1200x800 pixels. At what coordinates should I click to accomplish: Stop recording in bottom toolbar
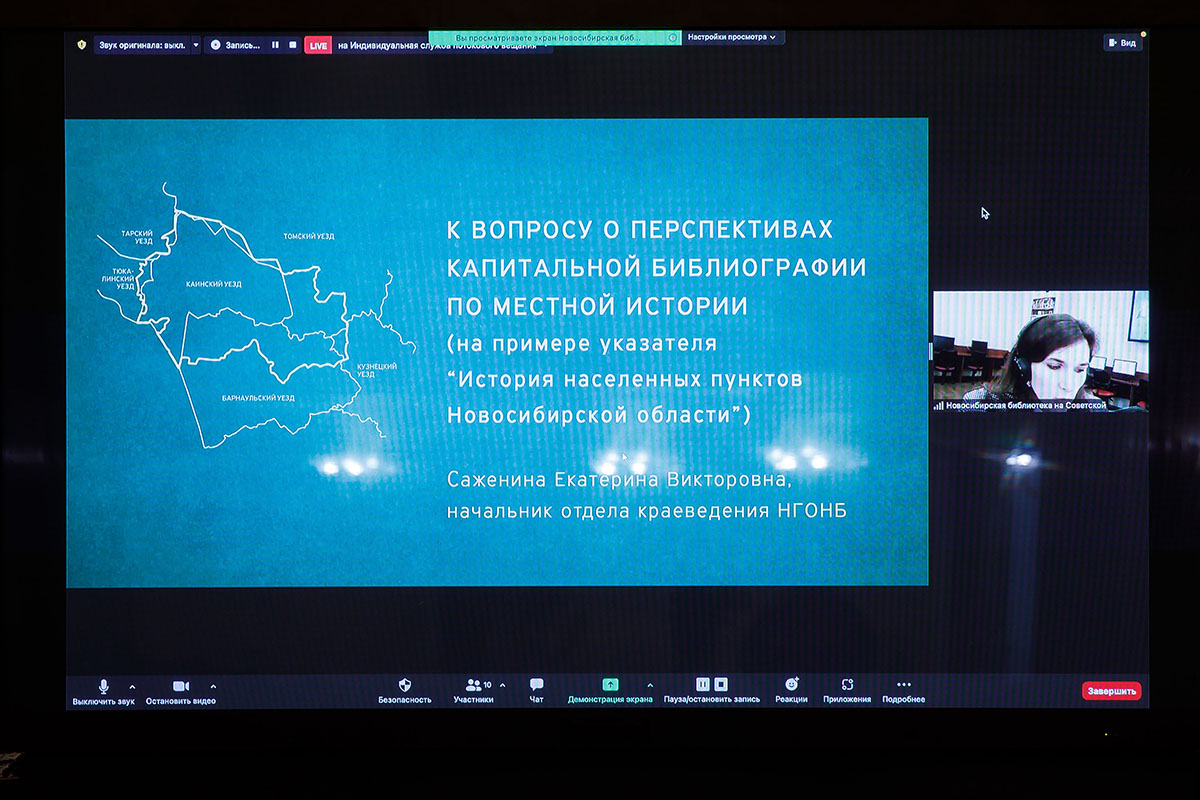(x=721, y=684)
